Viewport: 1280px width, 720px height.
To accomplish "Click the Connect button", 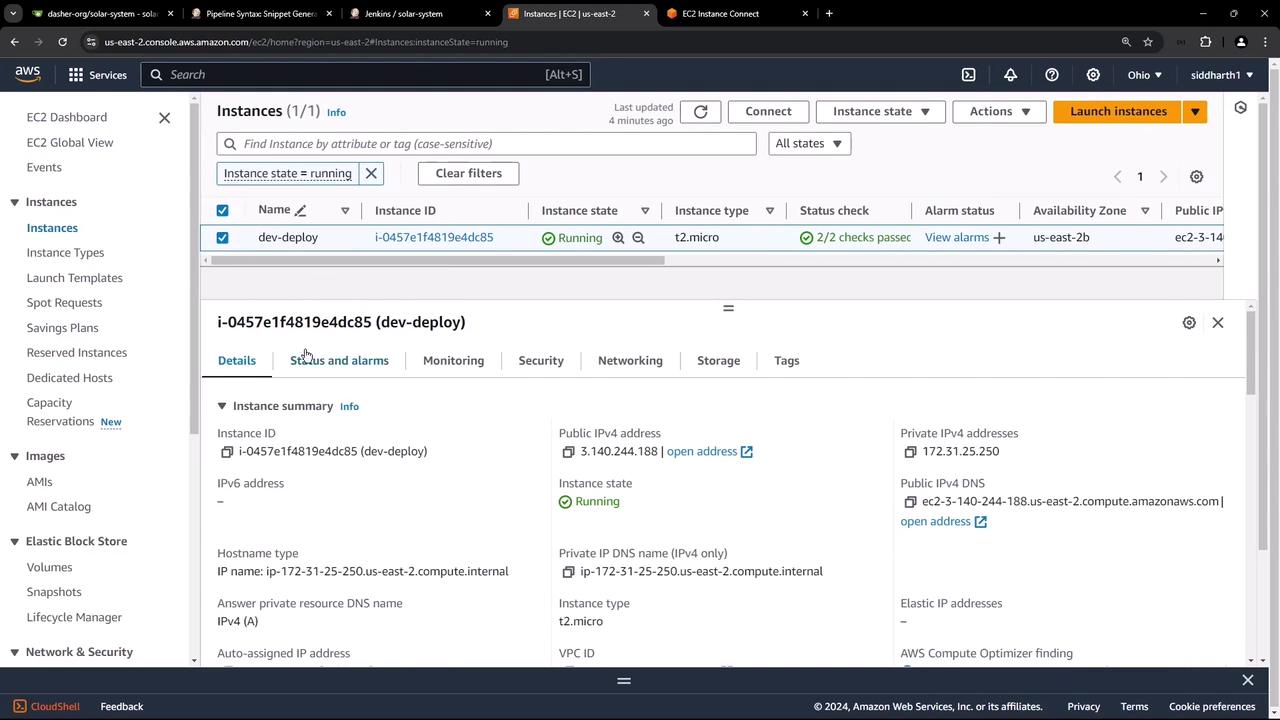I will (768, 112).
